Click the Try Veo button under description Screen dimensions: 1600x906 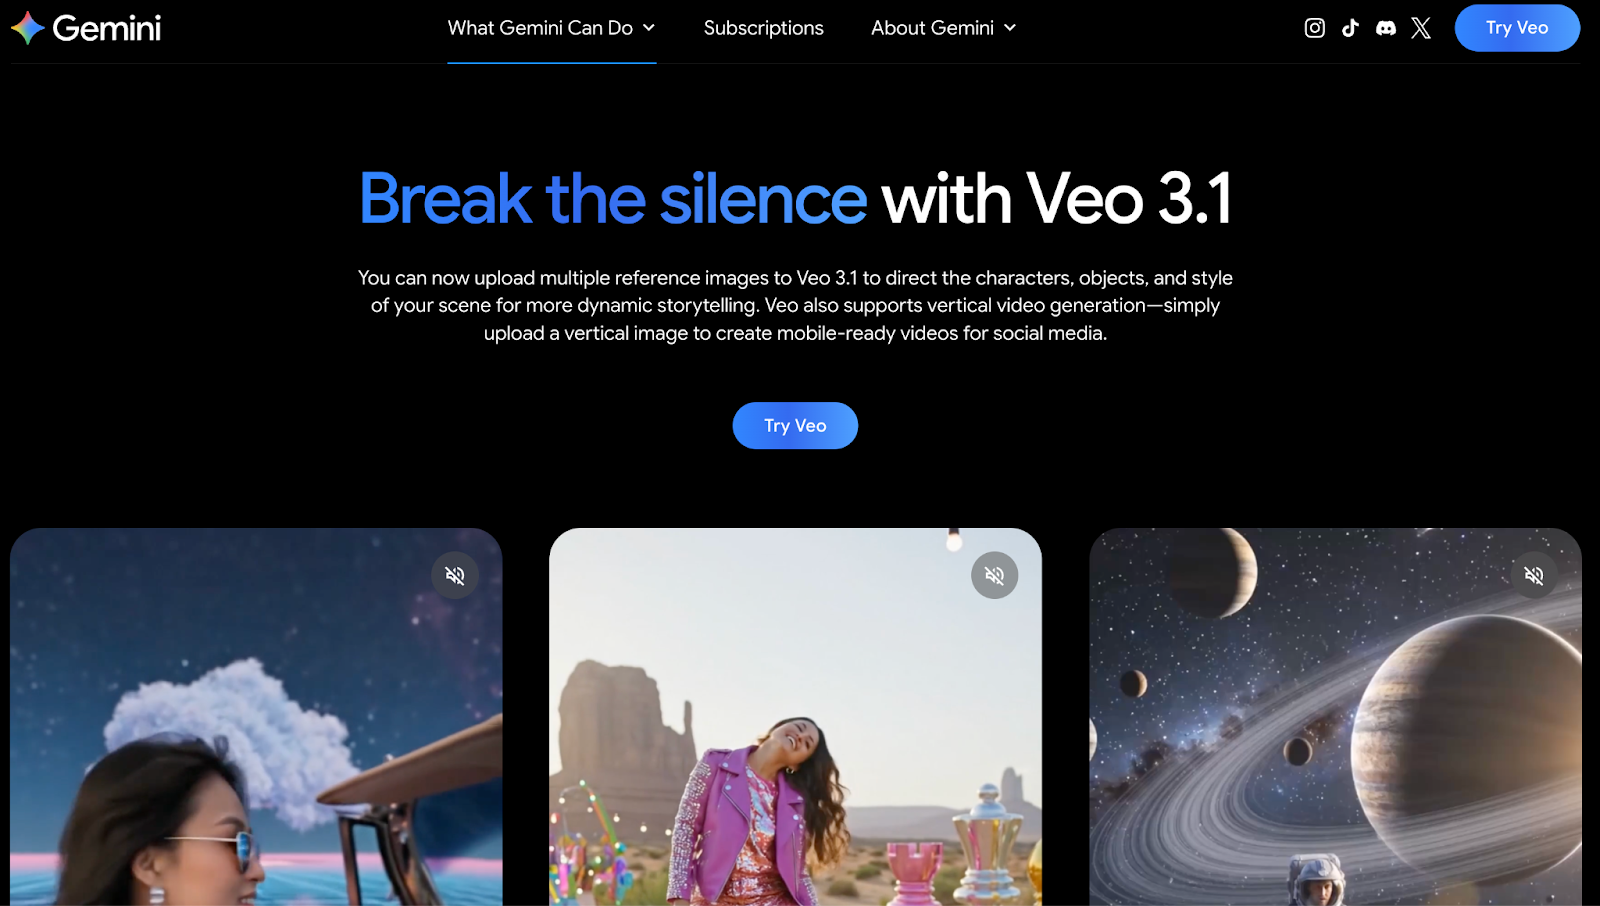(795, 426)
